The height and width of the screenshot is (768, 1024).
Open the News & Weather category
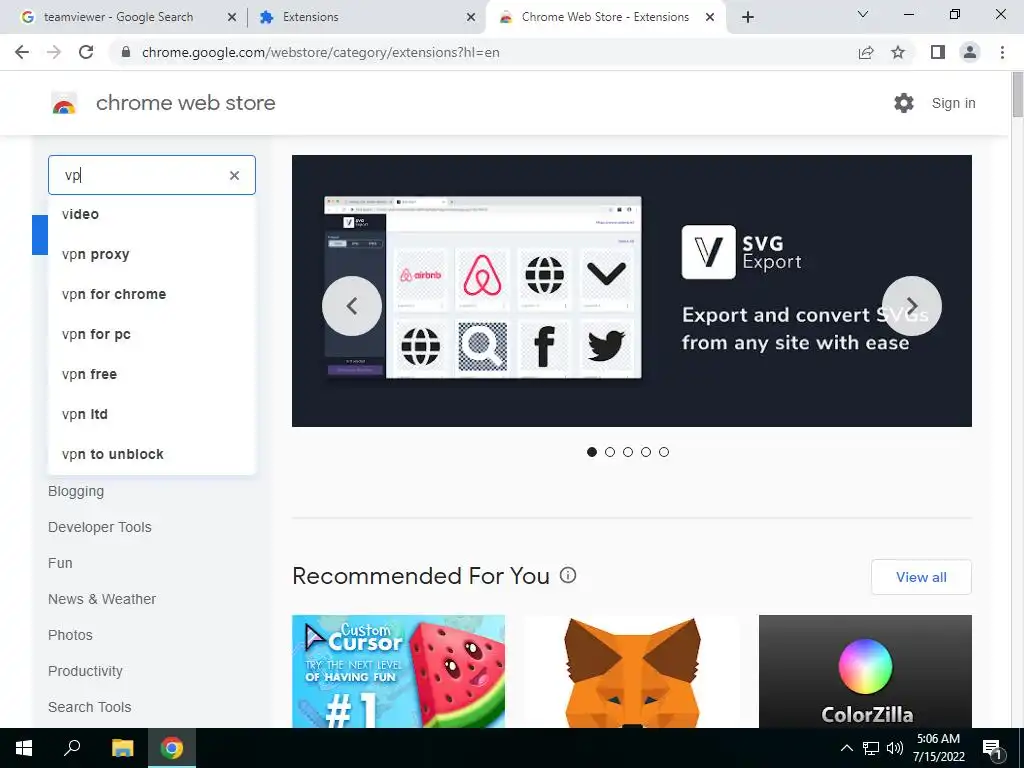tap(102, 599)
